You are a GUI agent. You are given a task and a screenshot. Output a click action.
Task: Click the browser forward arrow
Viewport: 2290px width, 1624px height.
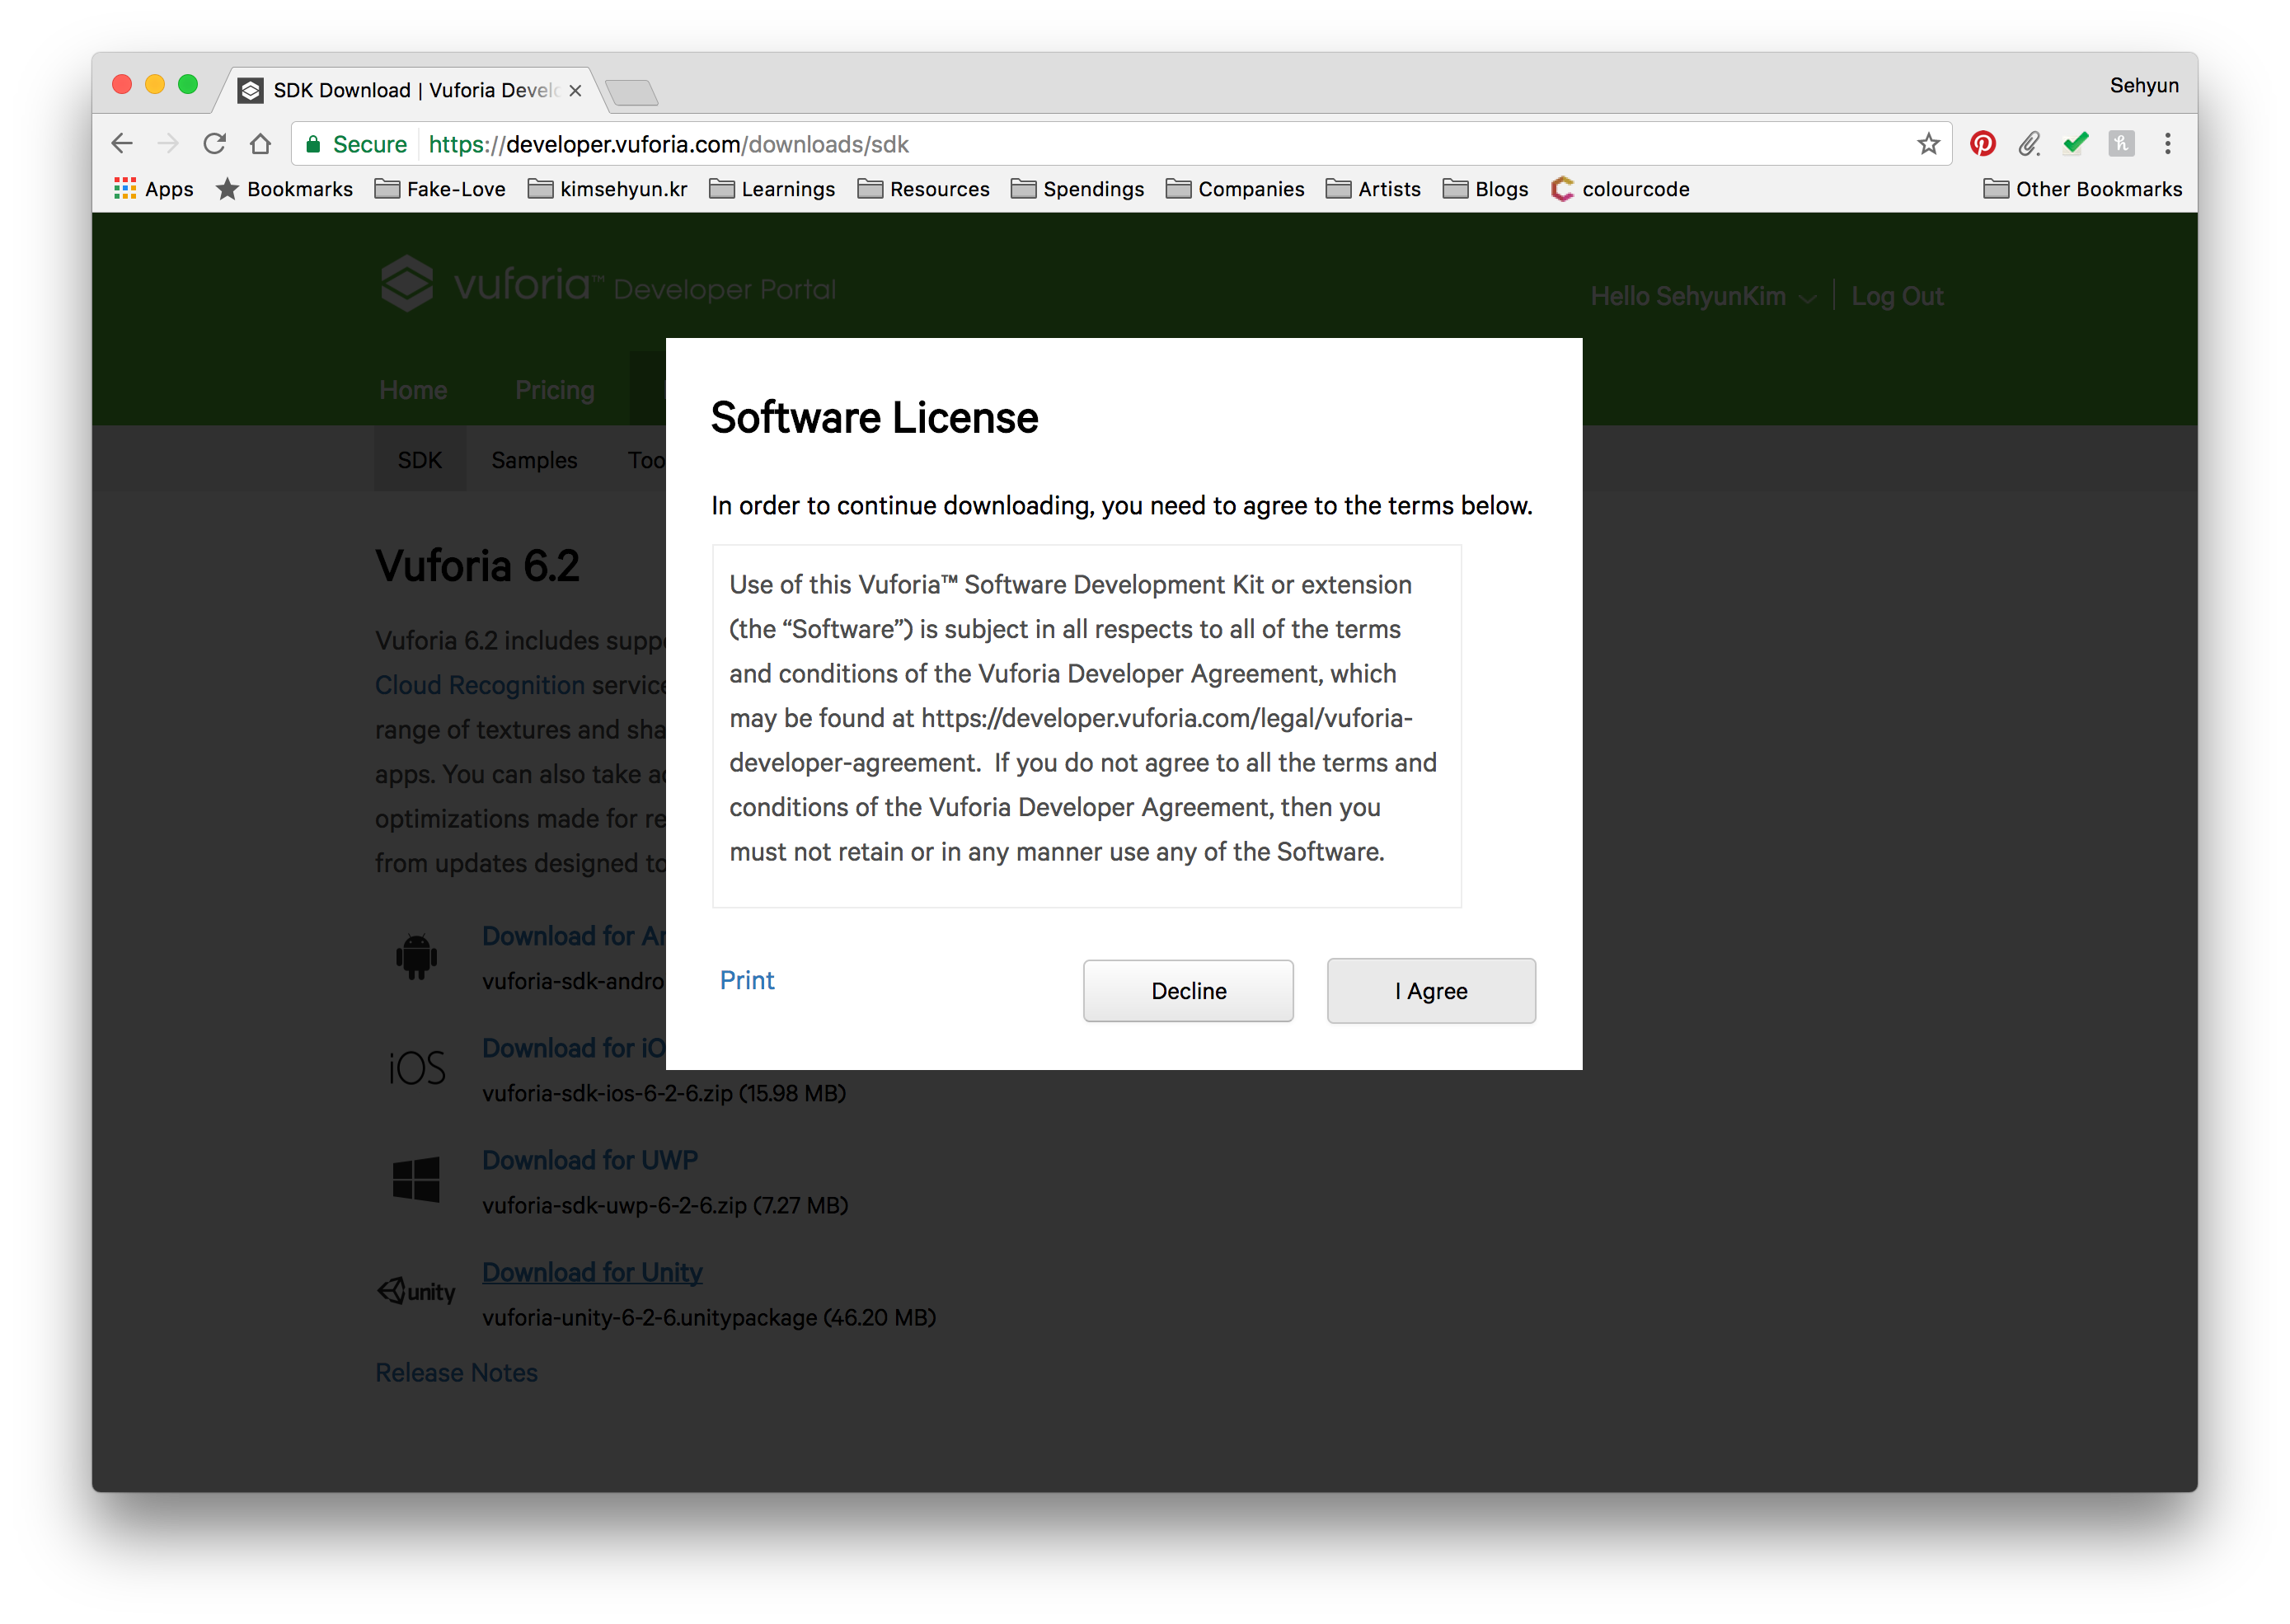168,144
